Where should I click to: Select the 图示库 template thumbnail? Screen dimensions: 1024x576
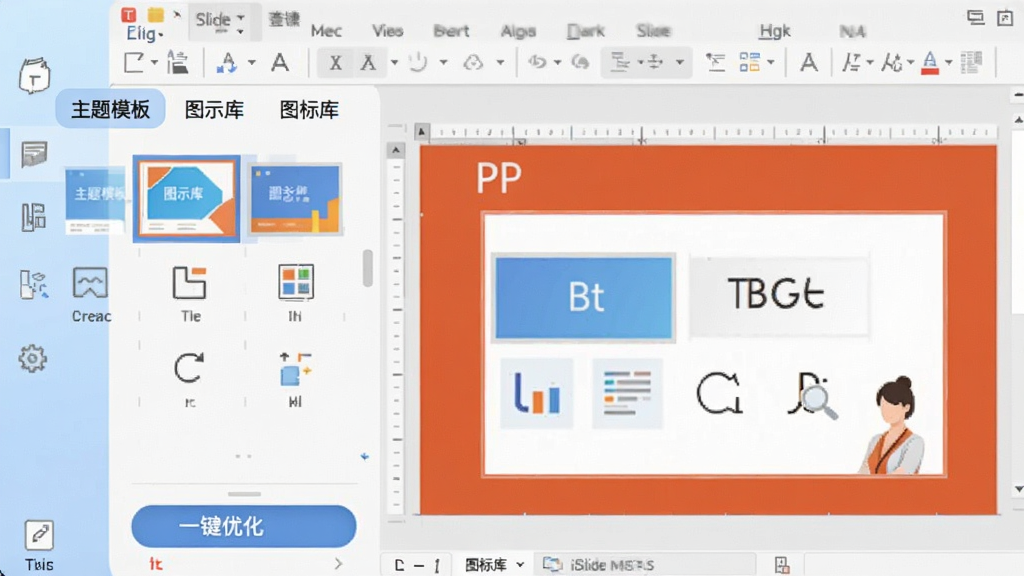click(x=187, y=199)
